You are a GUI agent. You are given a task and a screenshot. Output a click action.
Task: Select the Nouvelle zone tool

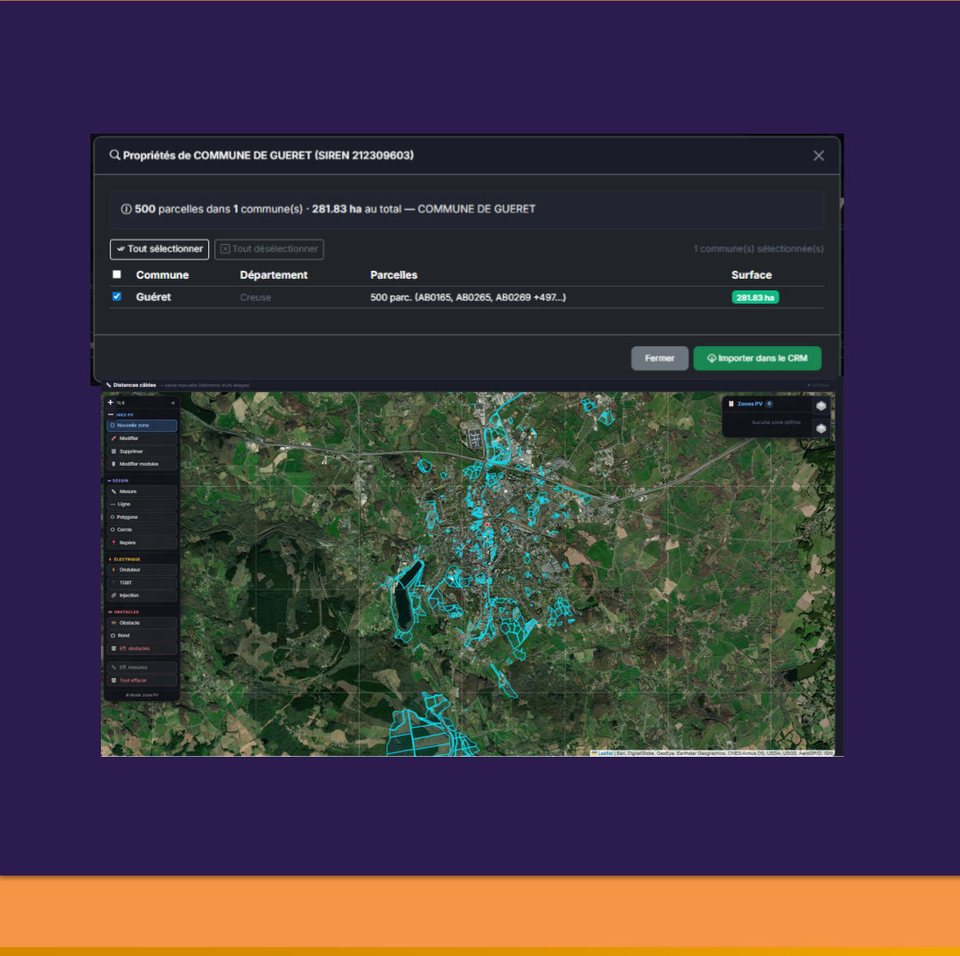[x=141, y=425]
